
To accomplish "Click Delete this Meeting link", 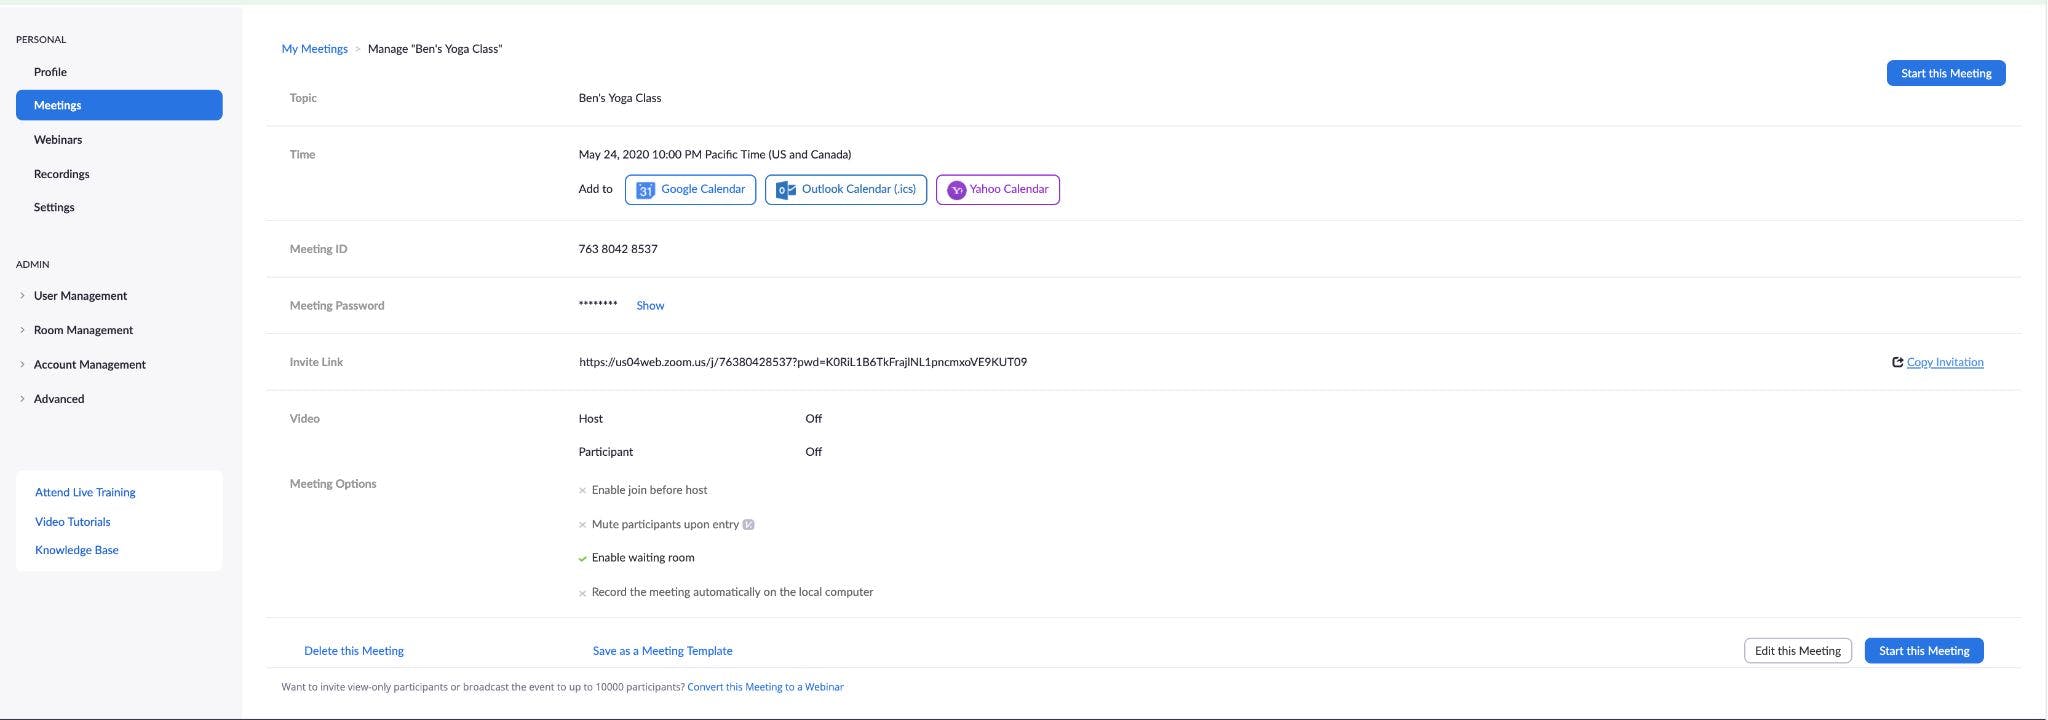I will click(x=354, y=651).
